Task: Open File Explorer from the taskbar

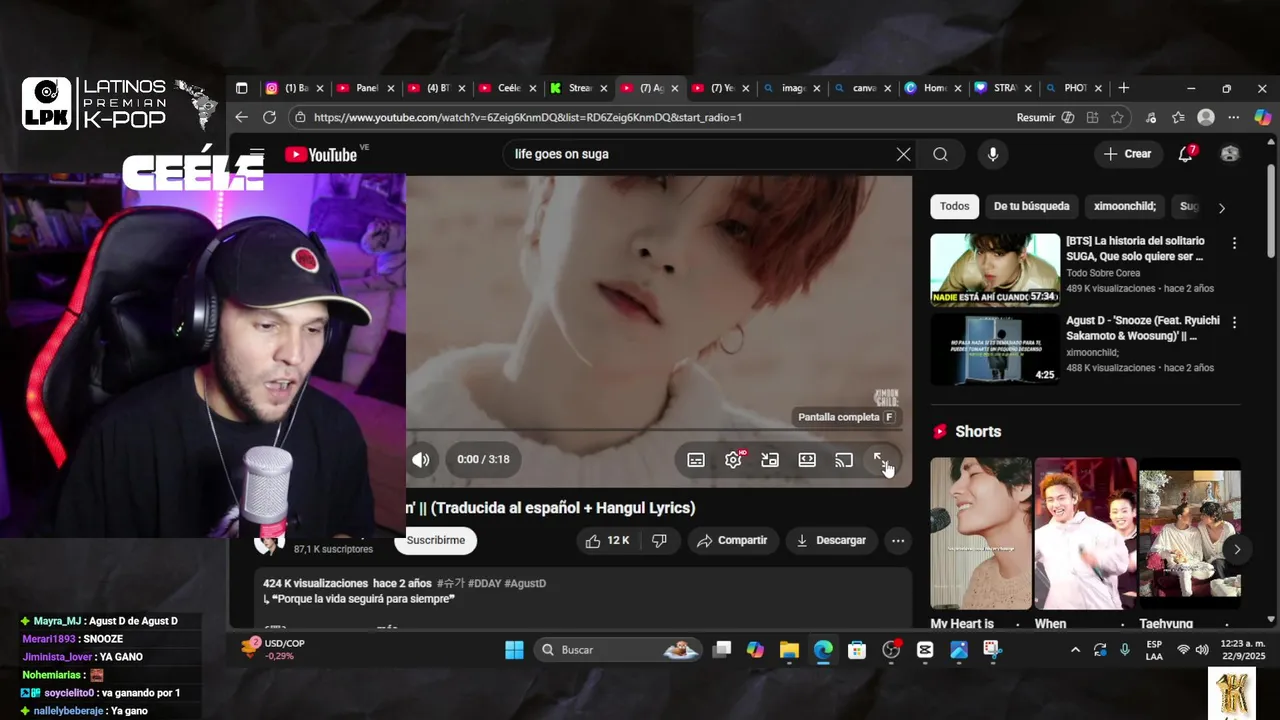Action: tap(789, 650)
